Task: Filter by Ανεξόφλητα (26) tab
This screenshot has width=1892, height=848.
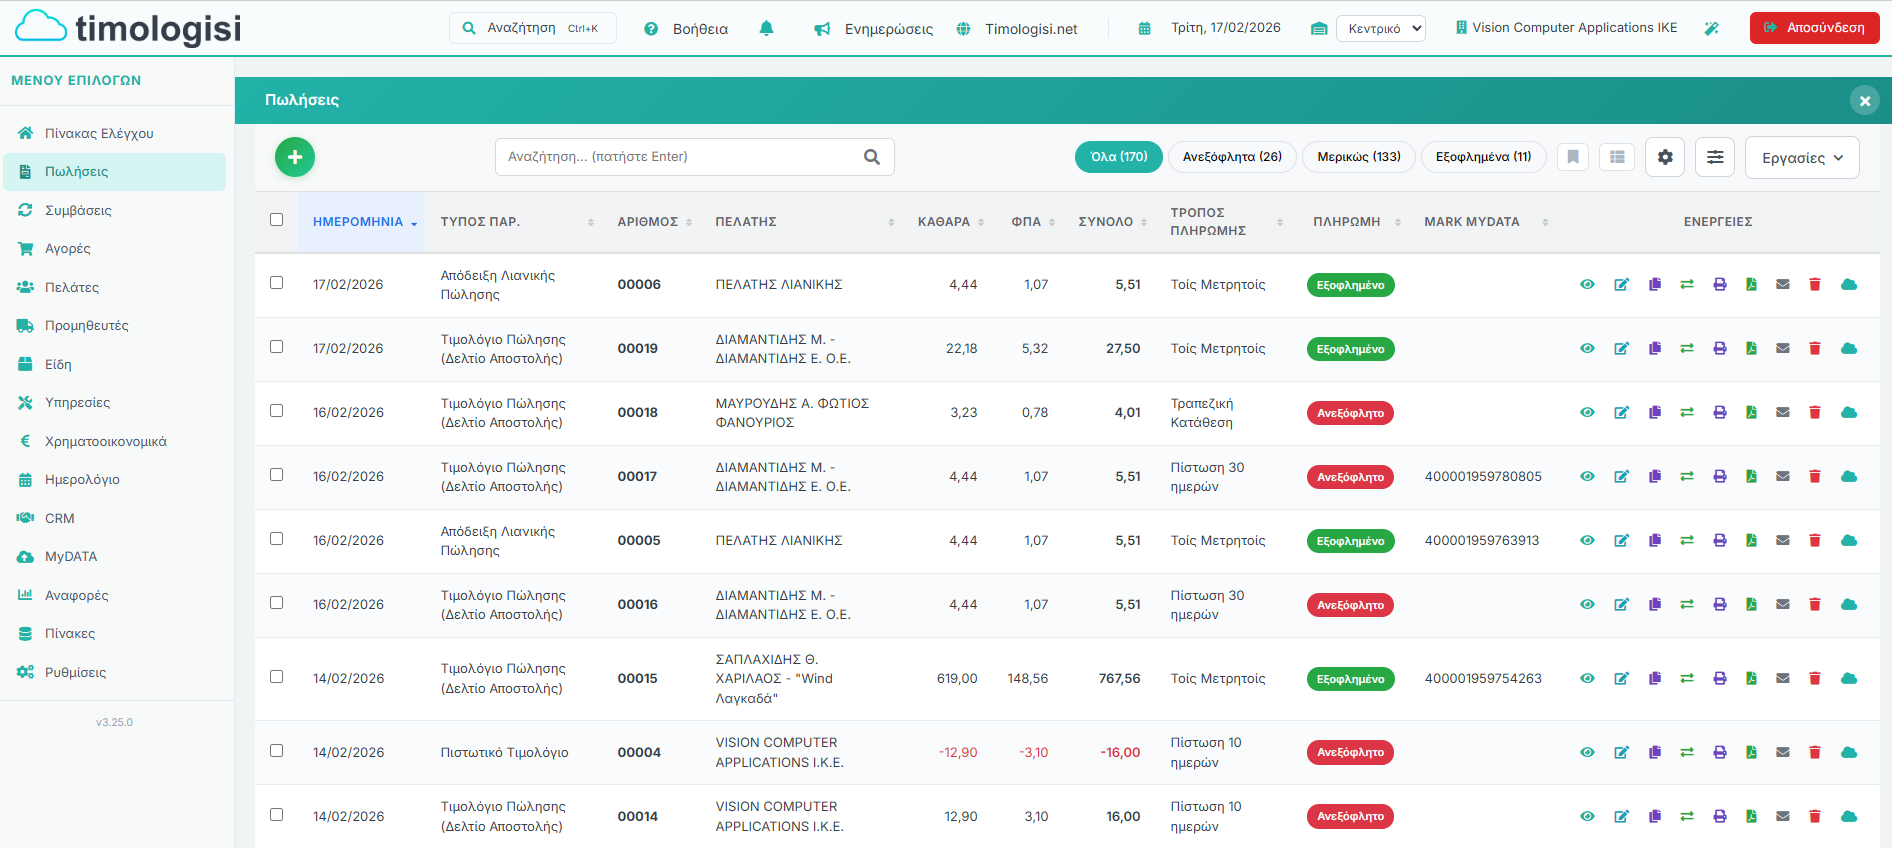Action: [x=1232, y=157]
